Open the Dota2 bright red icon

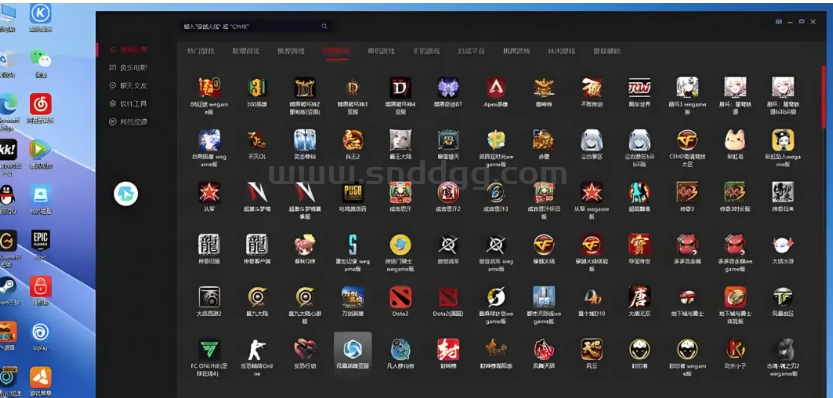coord(401,297)
